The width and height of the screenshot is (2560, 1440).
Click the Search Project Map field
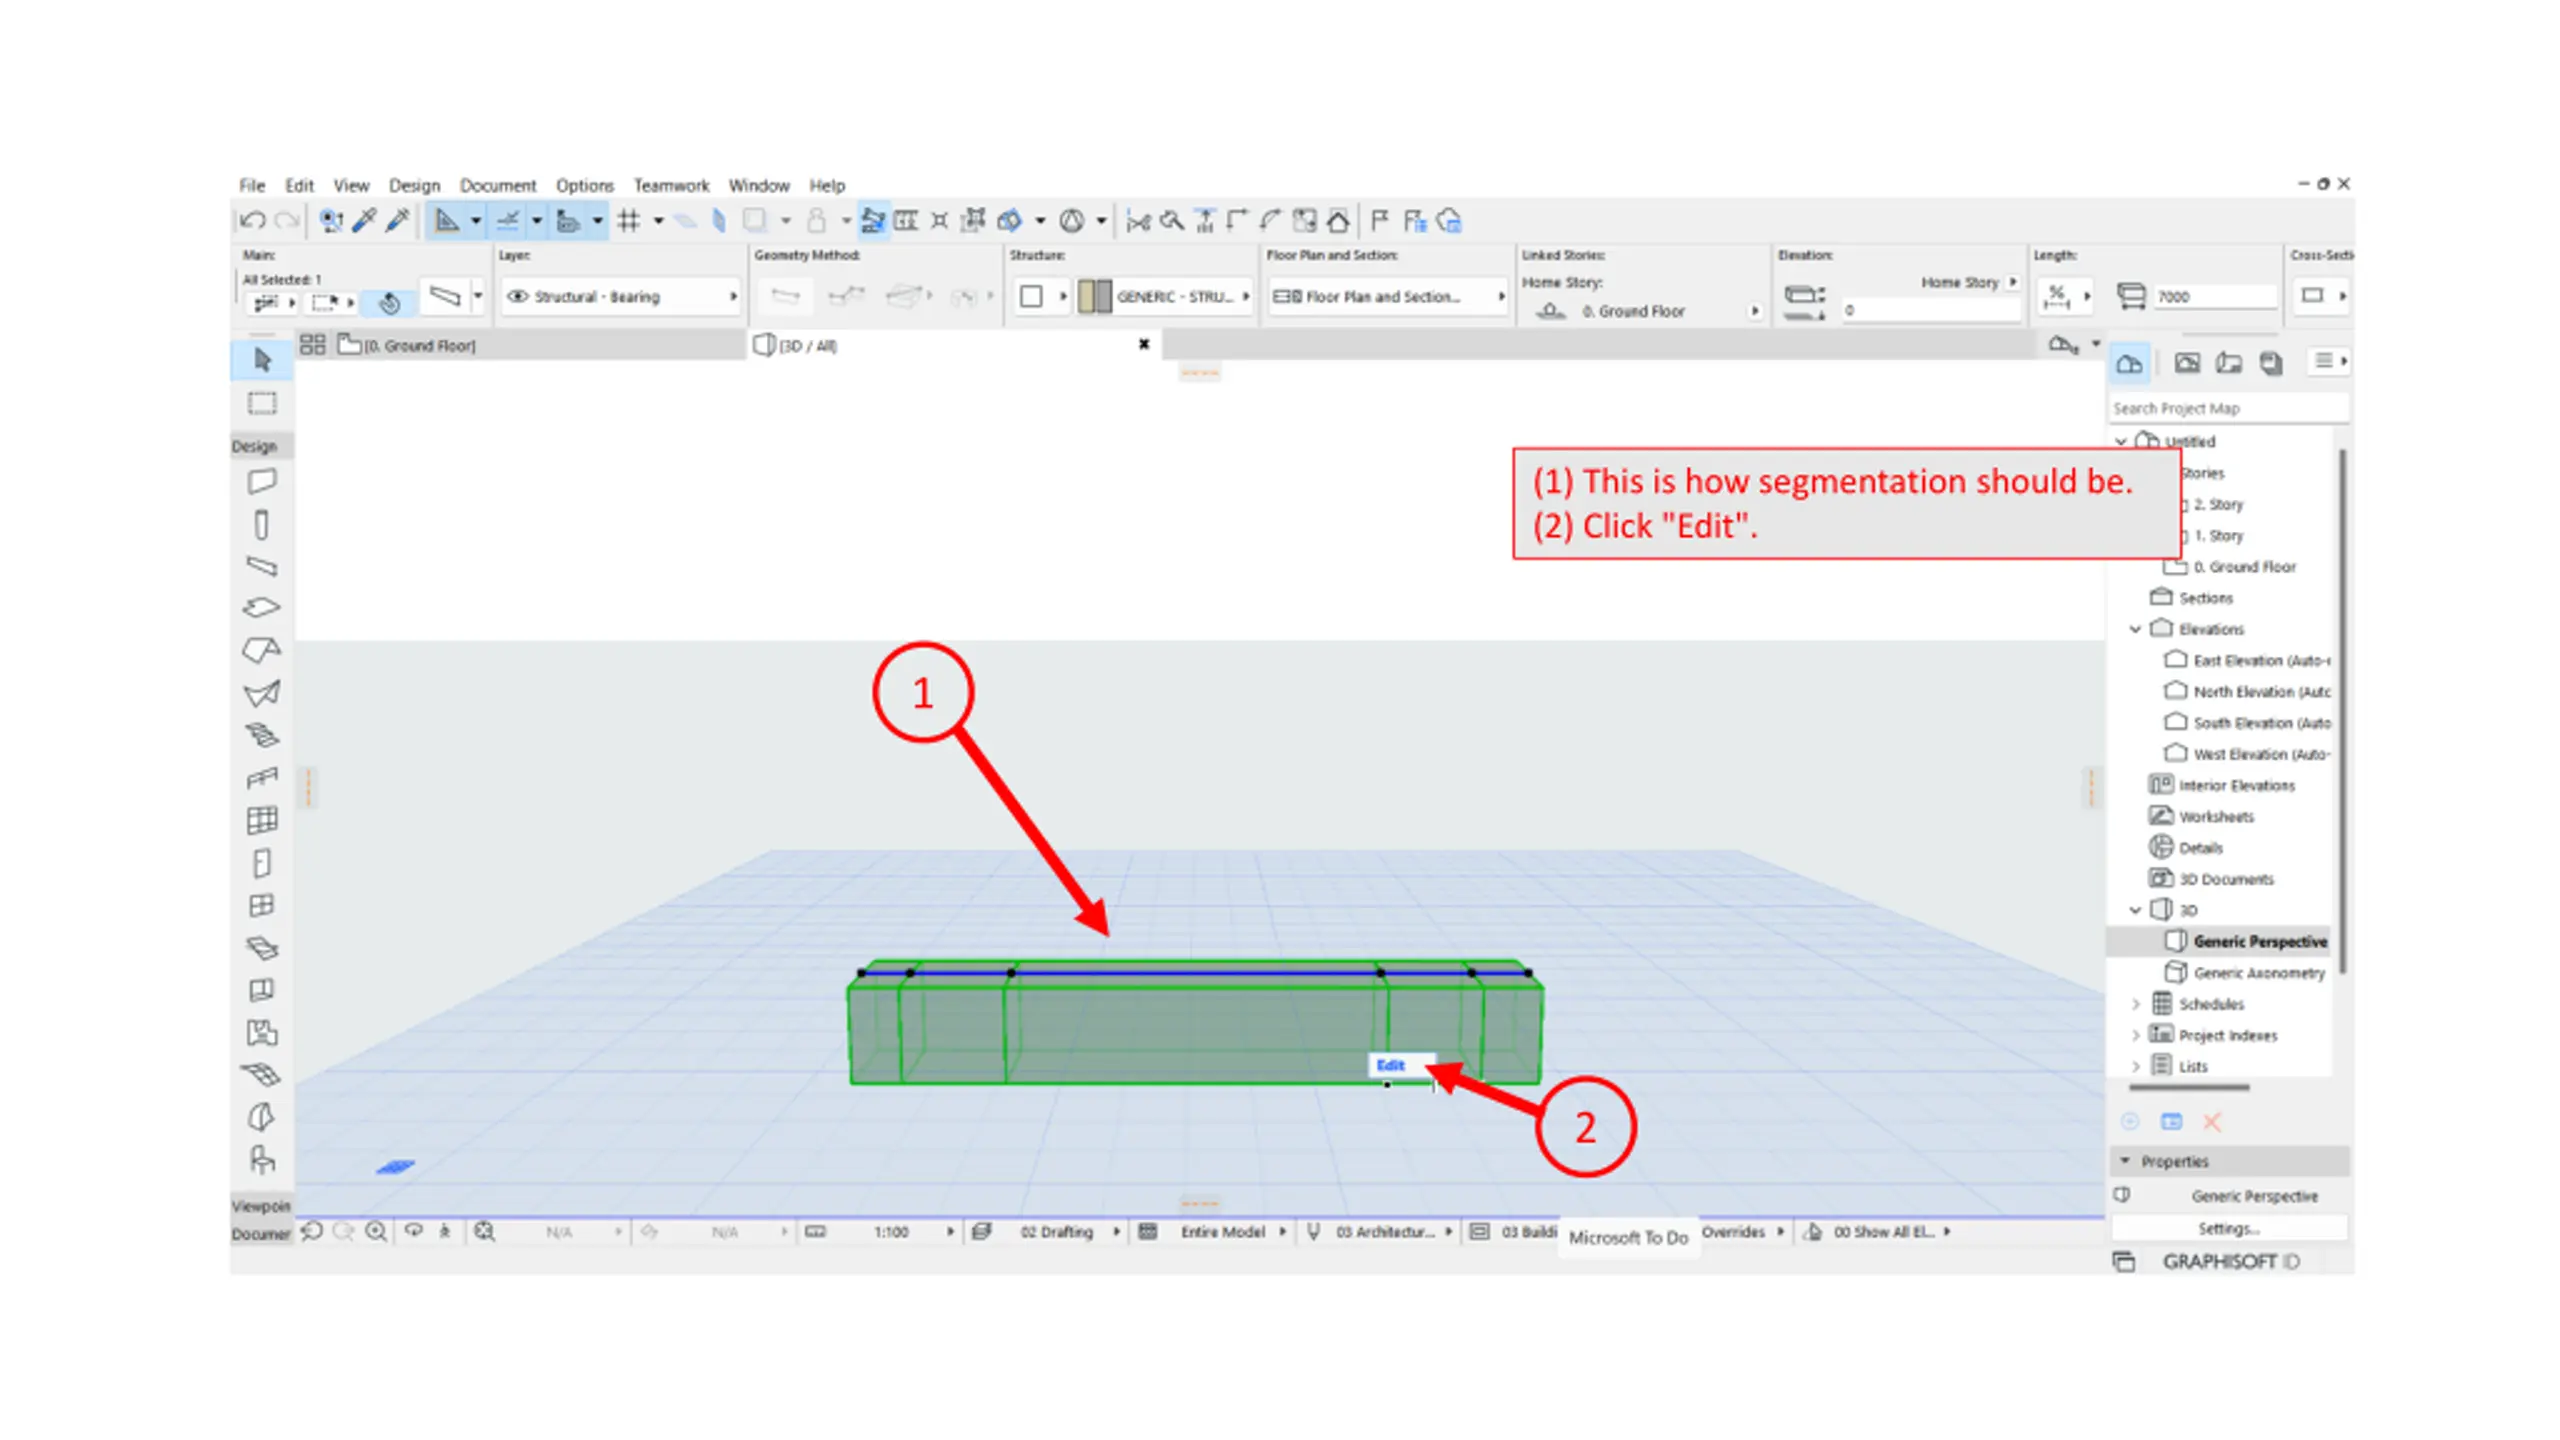2229,408
